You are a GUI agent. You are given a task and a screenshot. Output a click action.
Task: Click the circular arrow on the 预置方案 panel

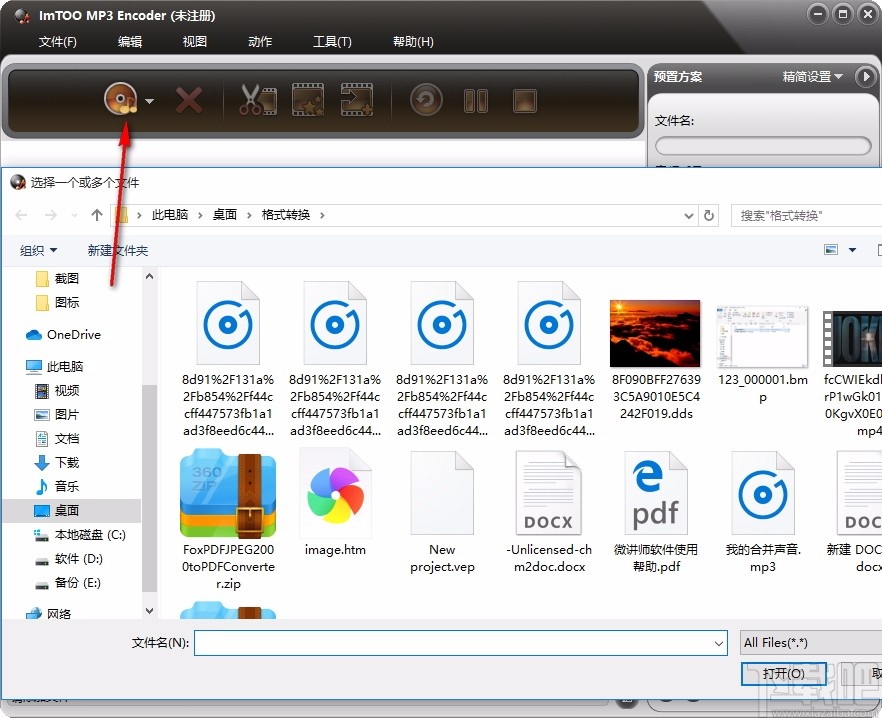[x=866, y=76]
